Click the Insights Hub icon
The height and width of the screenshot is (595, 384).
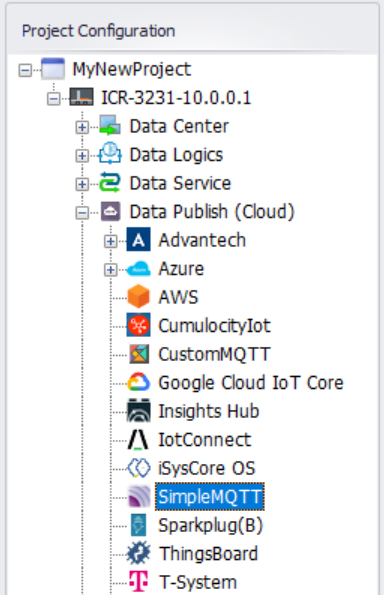pos(138,411)
